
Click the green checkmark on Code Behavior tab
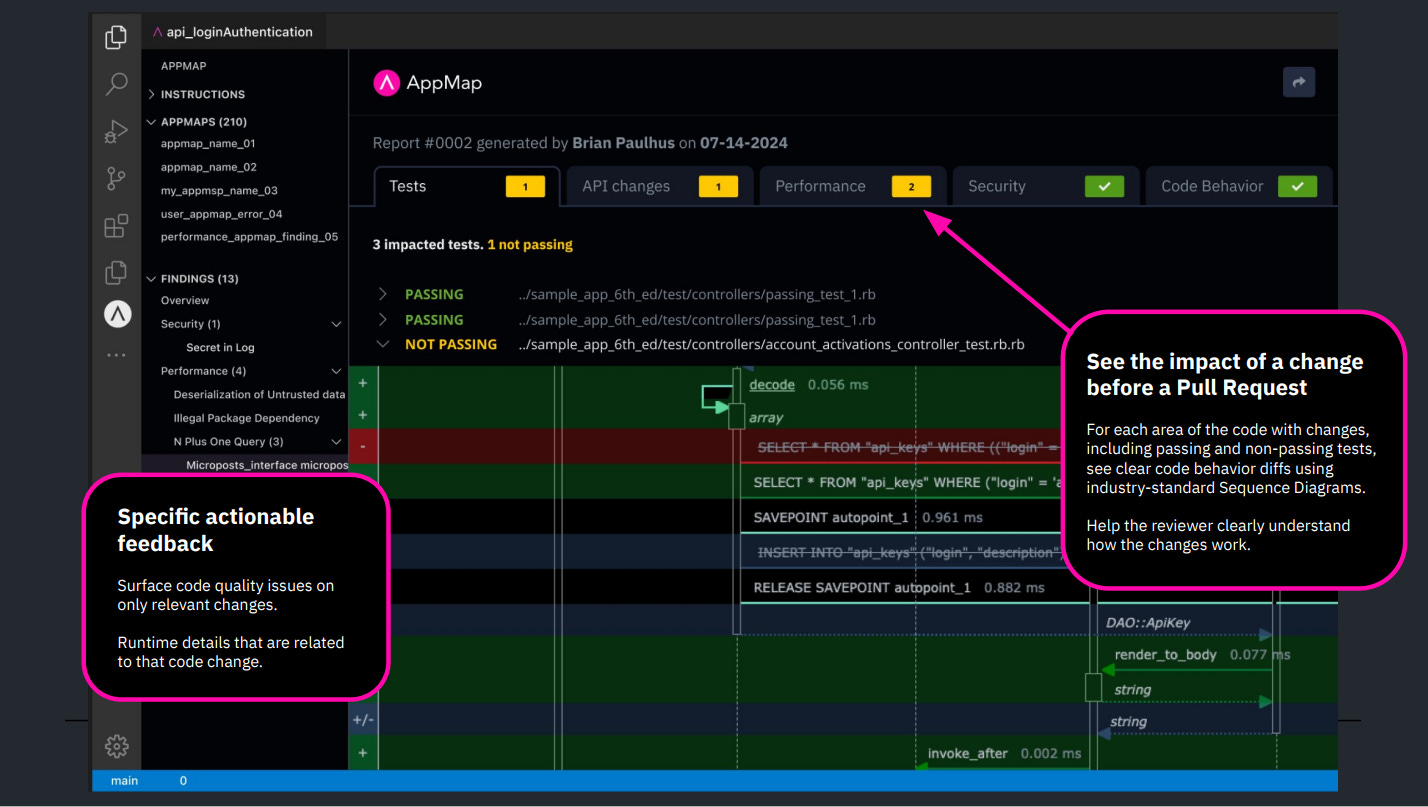point(1297,186)
